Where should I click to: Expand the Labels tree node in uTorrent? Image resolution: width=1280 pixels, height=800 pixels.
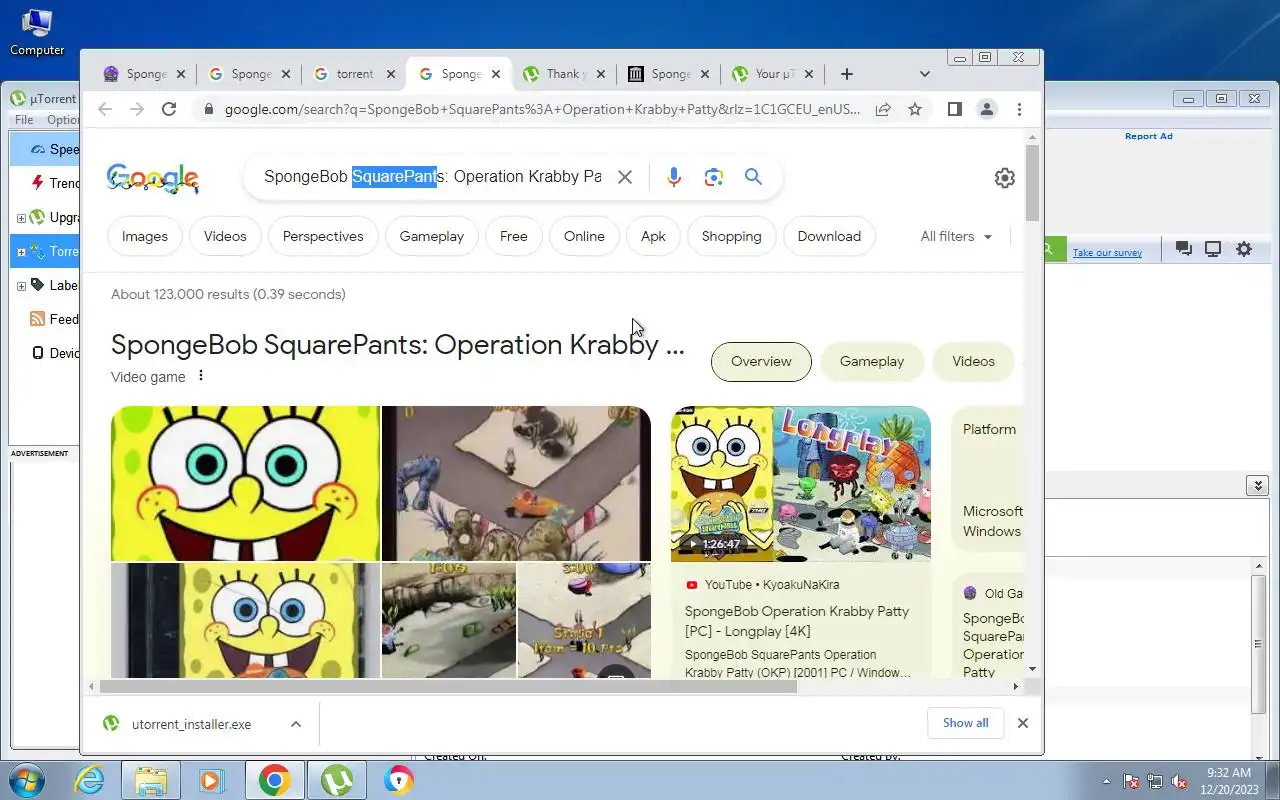(x=21, y=285)
